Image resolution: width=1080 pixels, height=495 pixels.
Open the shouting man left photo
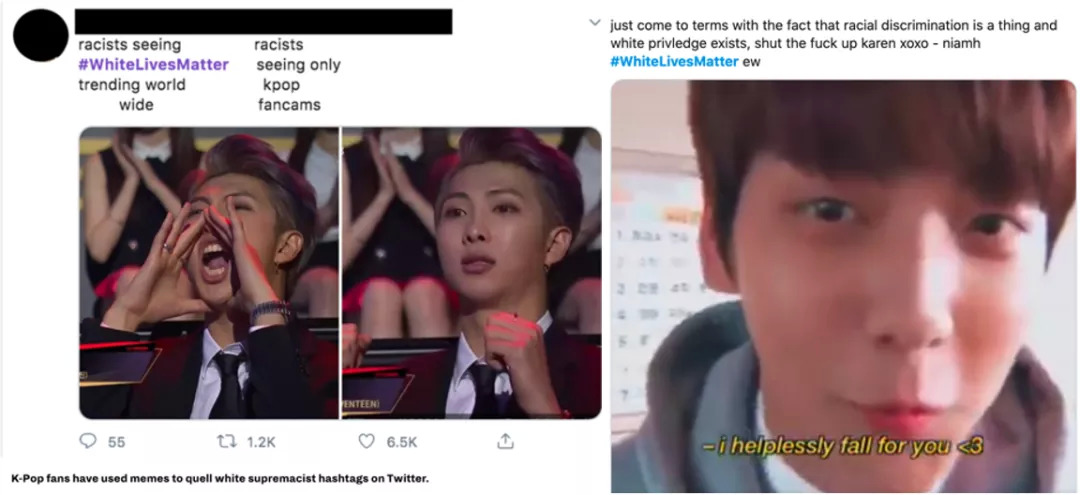point(209,273)
